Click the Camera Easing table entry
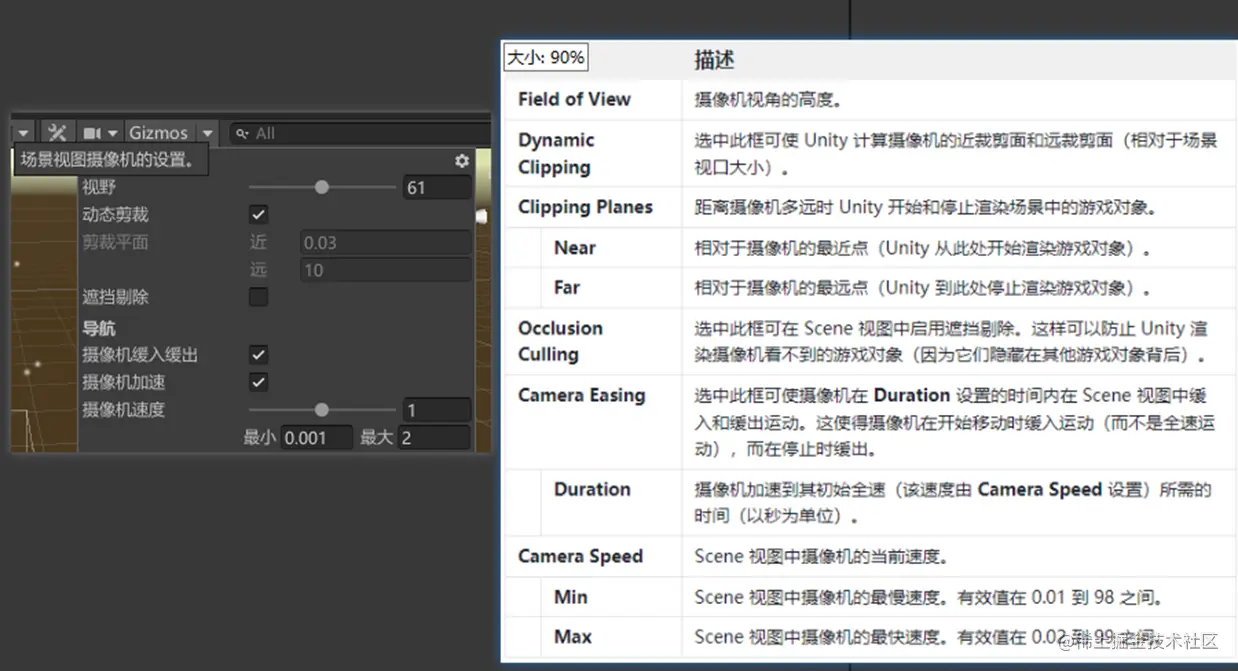Image resolution: width=1238 pixels, height=671 pixels. click(581, 395)
